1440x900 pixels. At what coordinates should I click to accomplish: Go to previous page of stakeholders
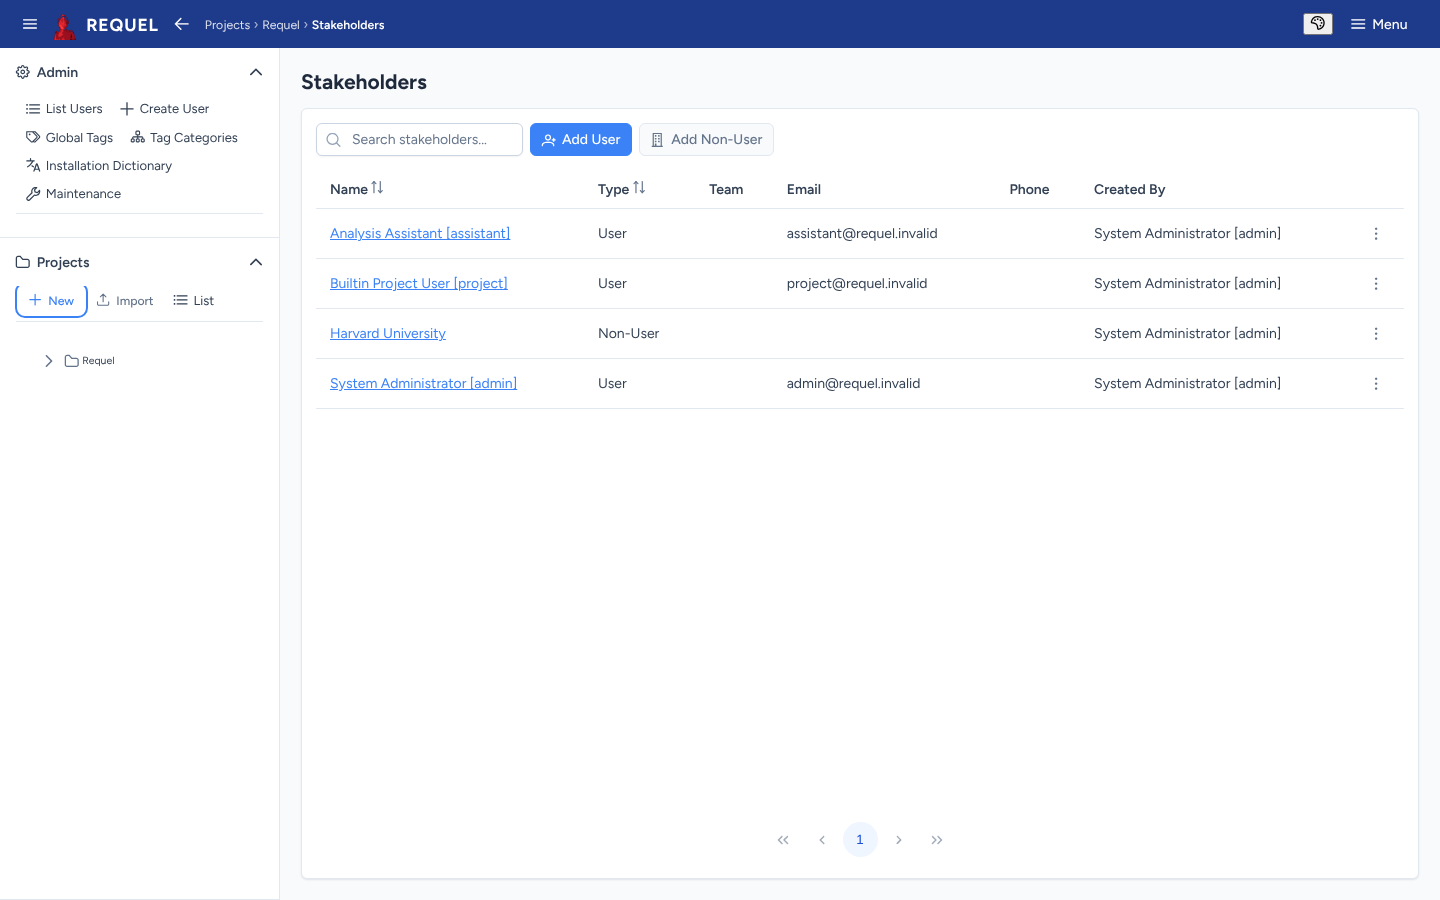[822, 840]
